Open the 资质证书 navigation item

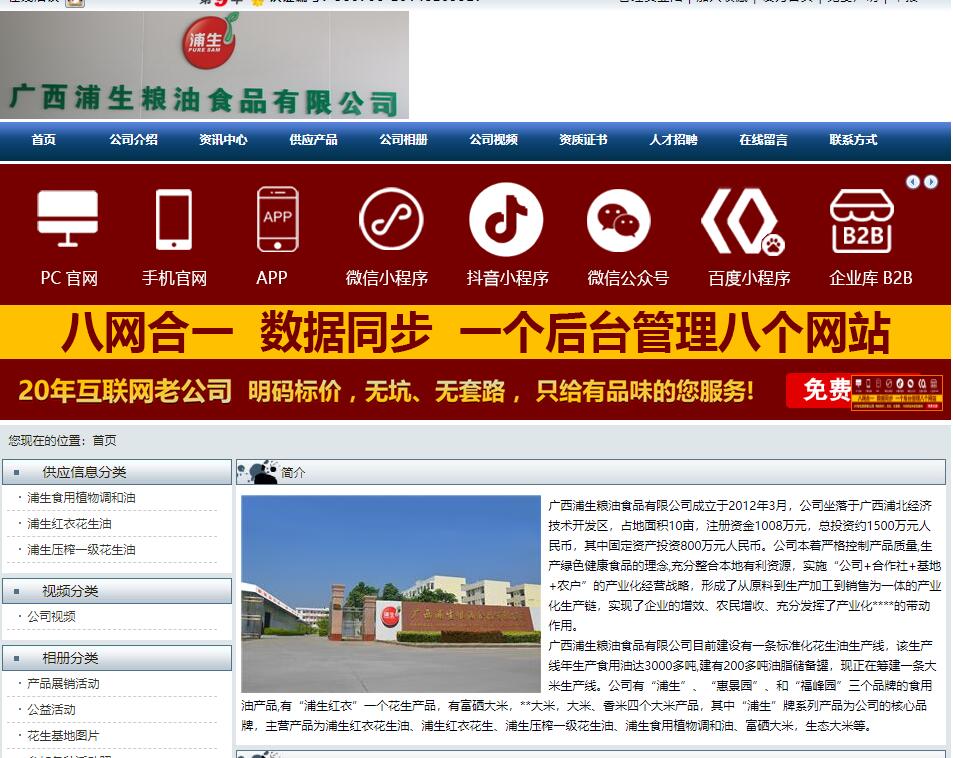(x=583, y=140)
